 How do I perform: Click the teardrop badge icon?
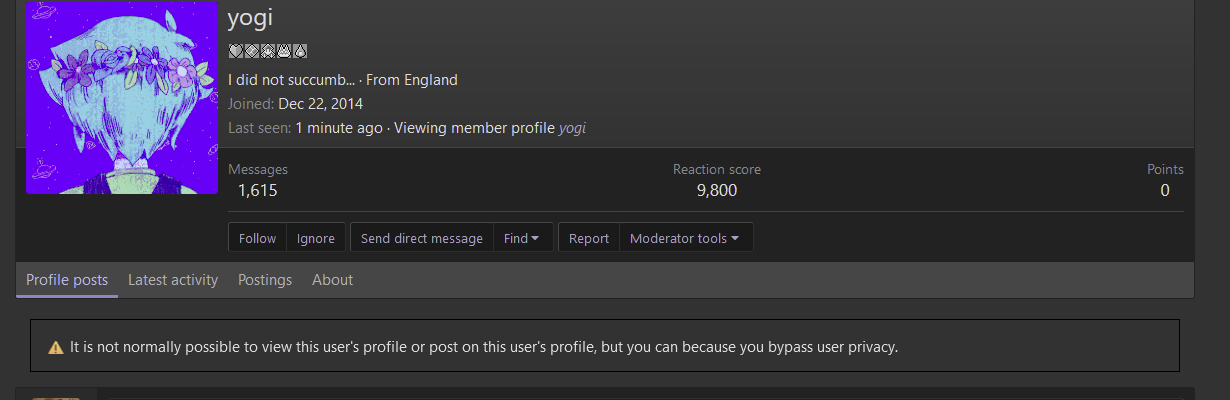300,51
